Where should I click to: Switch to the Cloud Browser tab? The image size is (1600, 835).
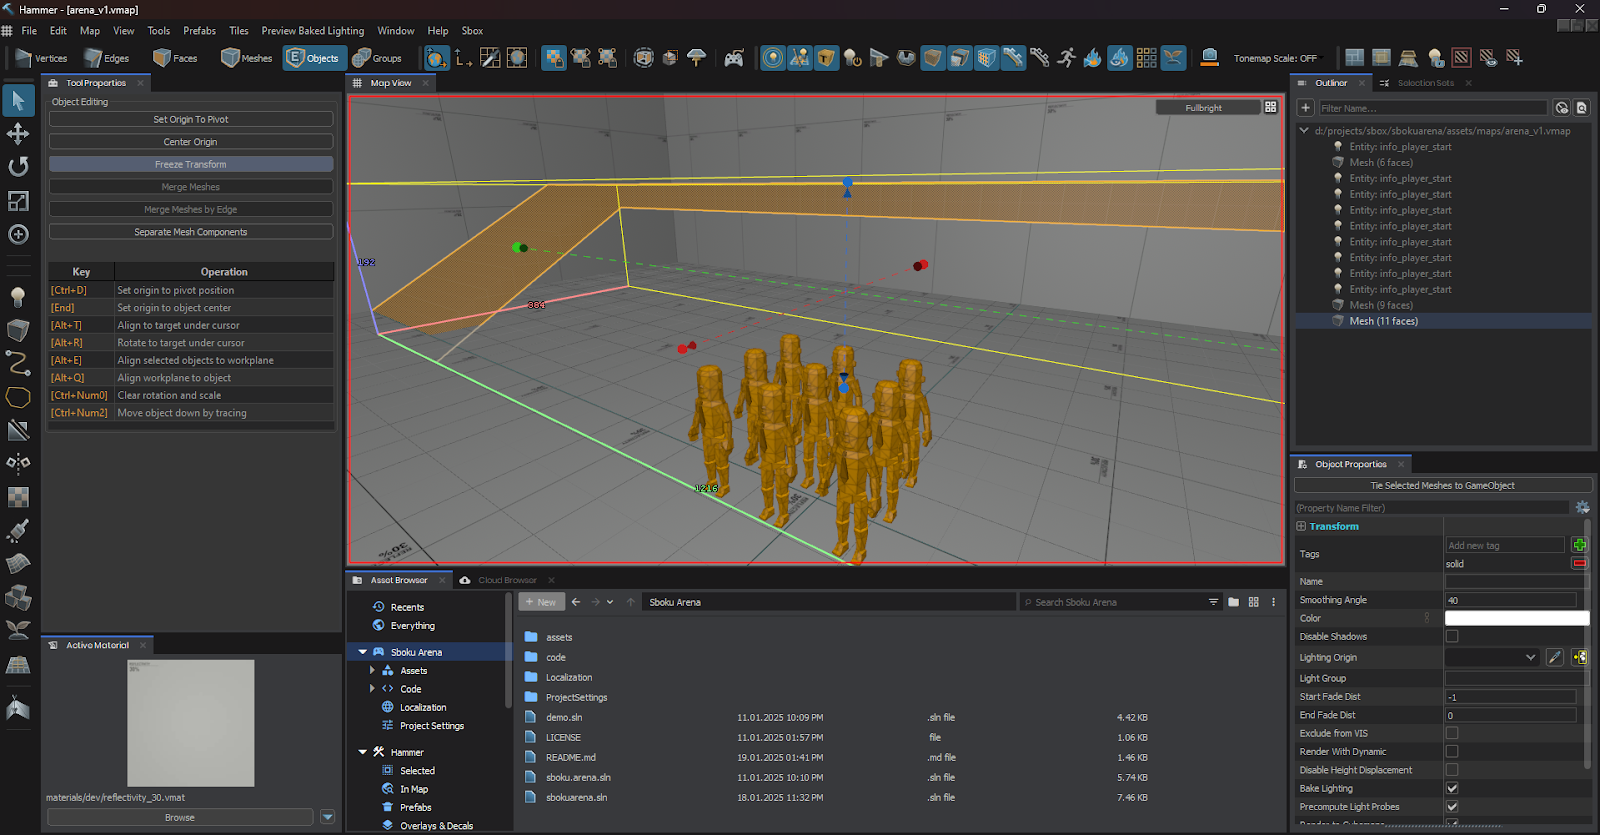(506, 580)
